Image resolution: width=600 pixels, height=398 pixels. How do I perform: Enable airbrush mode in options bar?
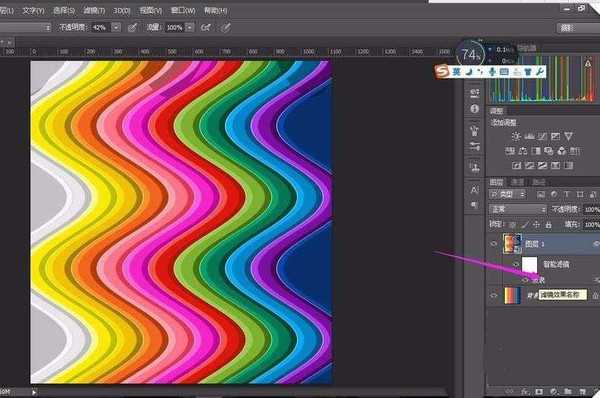206,27
